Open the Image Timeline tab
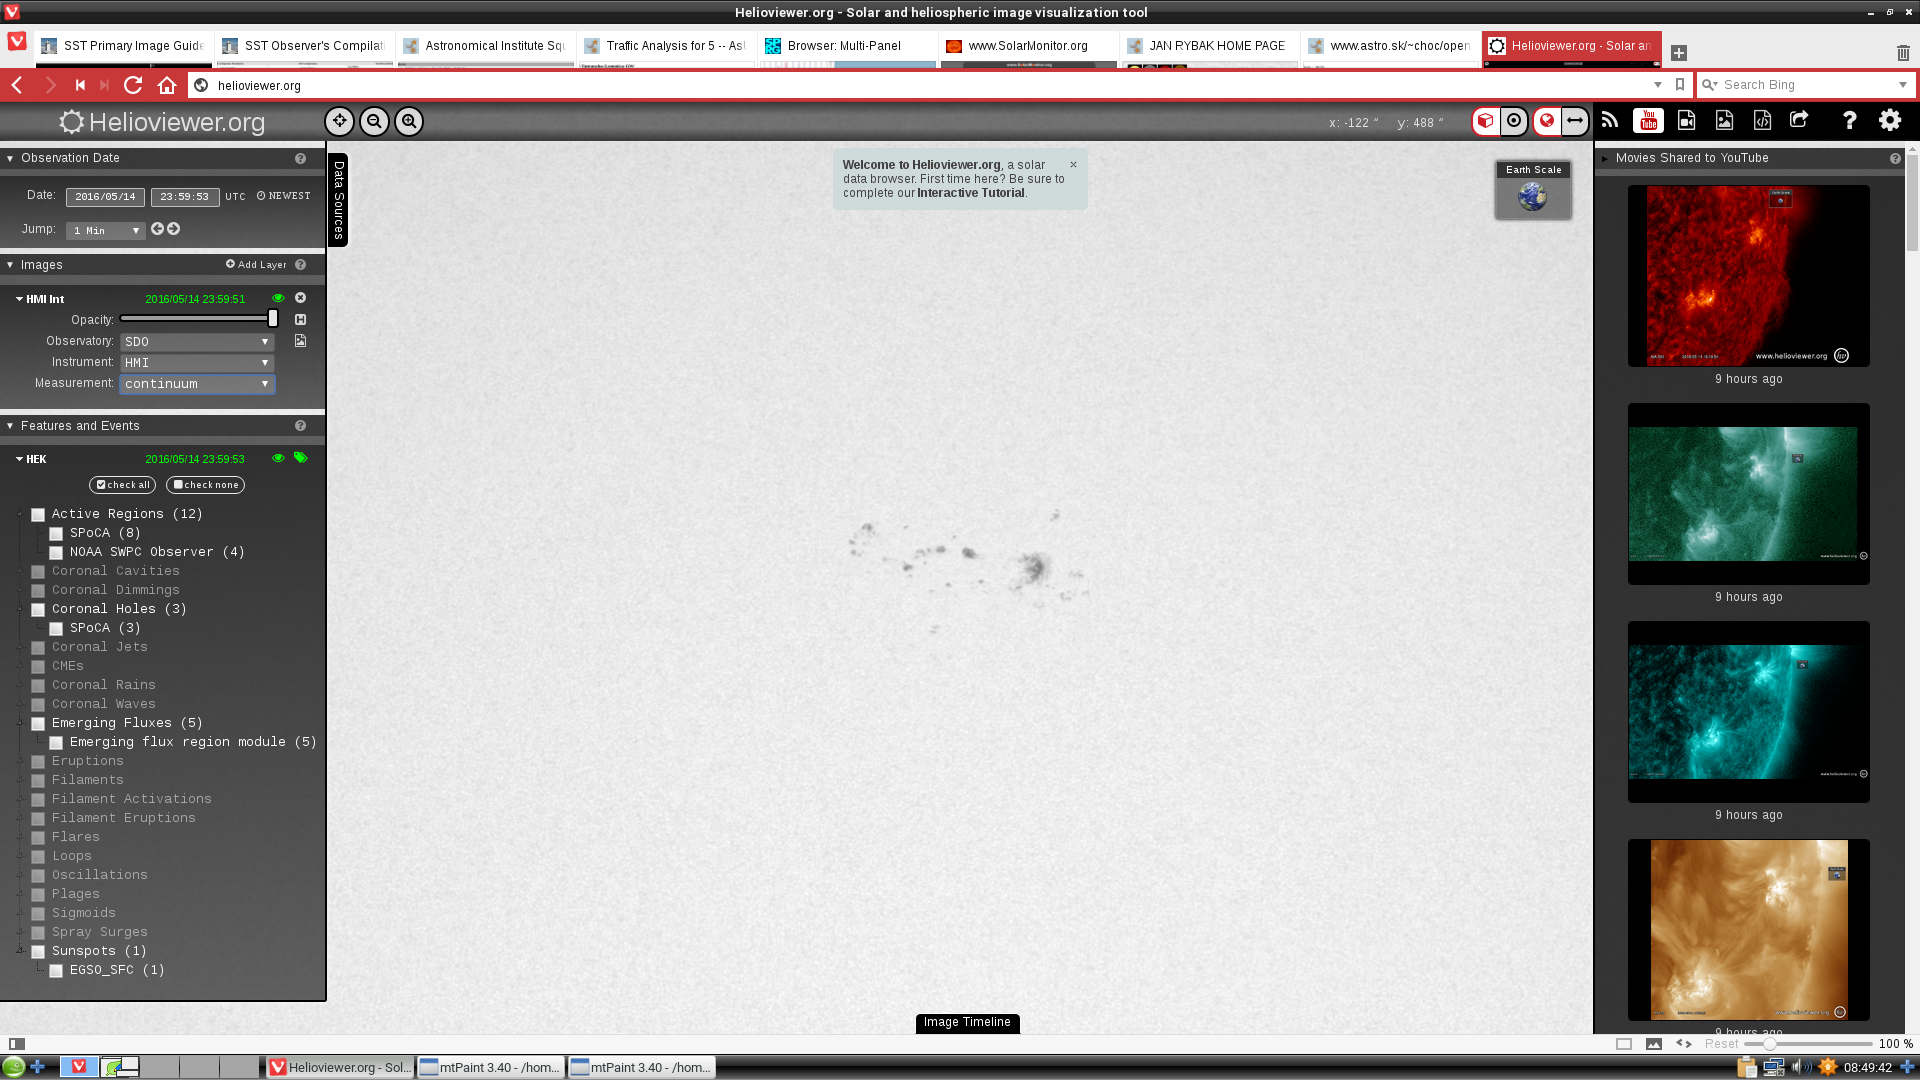The height and width of the screenshot is (1080, 1920). tap(967, 1022)
